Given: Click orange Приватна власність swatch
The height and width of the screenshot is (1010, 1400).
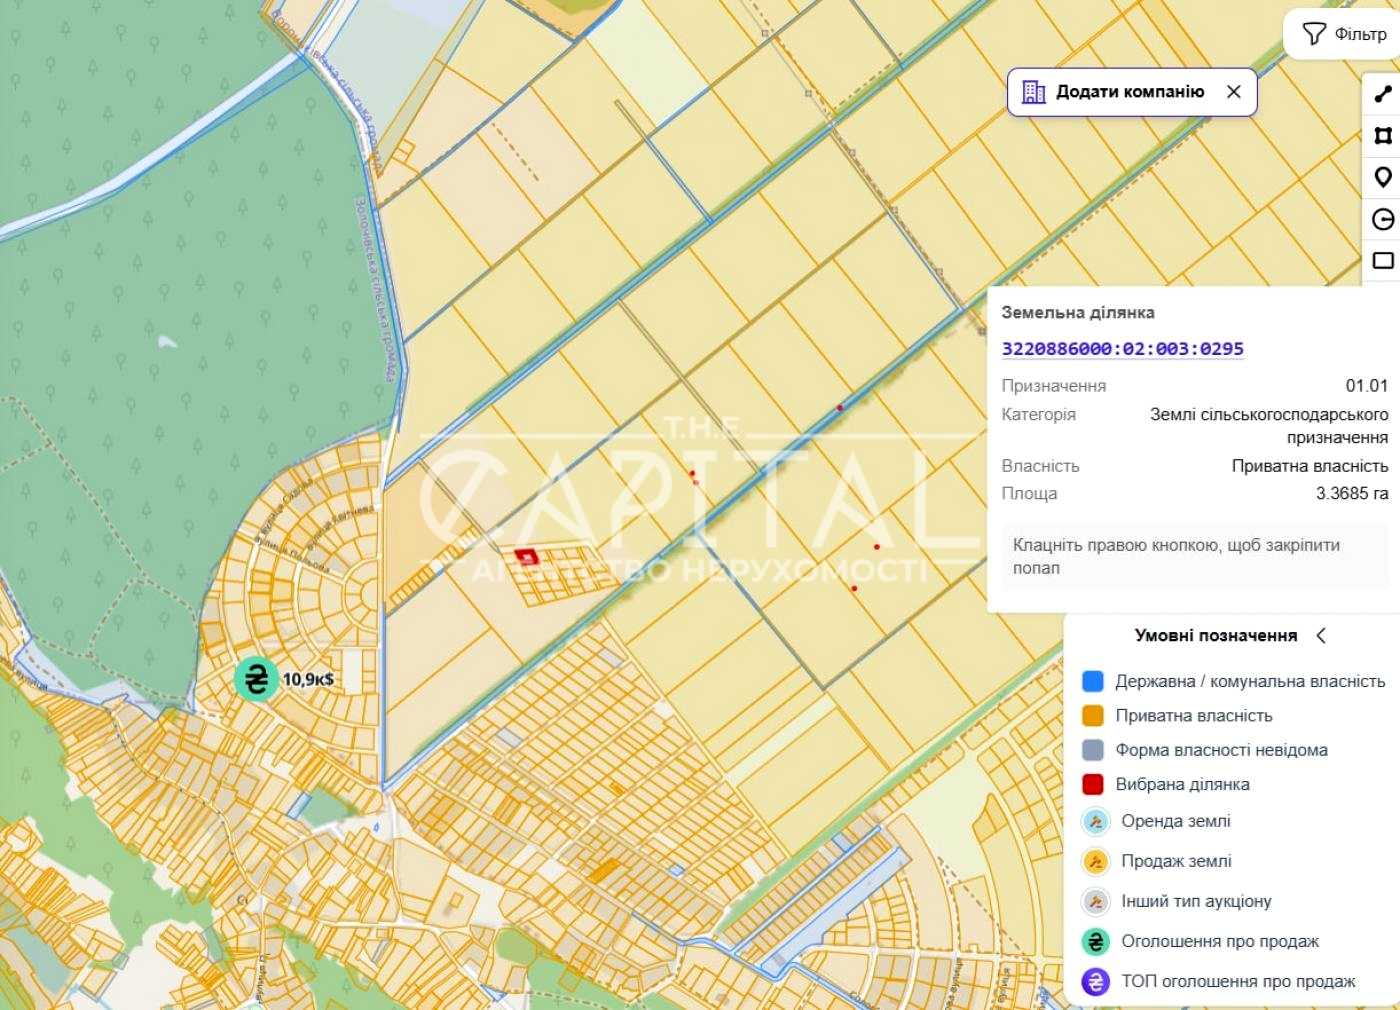Looking at the screenshot, I should click(x=1093, y=716).
